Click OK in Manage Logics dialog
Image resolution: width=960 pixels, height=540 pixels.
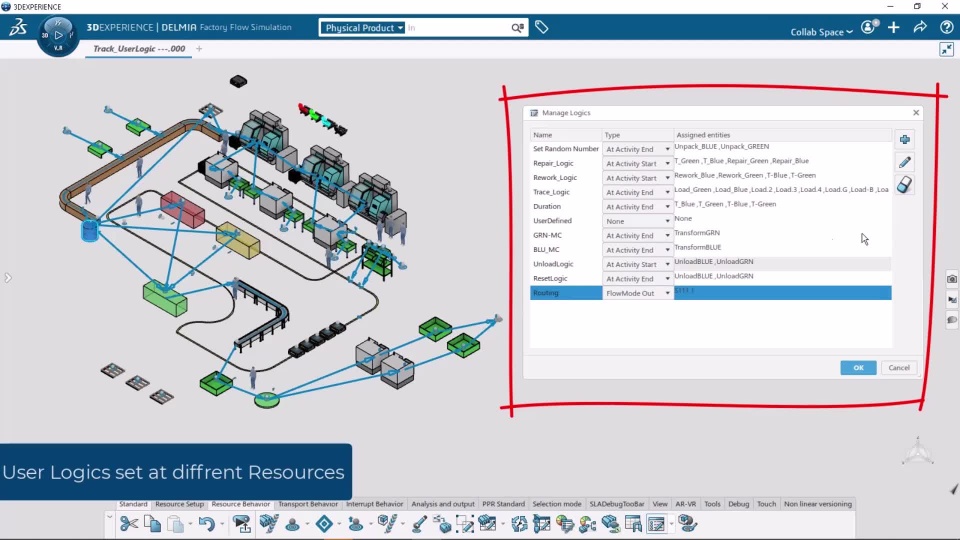858,367
